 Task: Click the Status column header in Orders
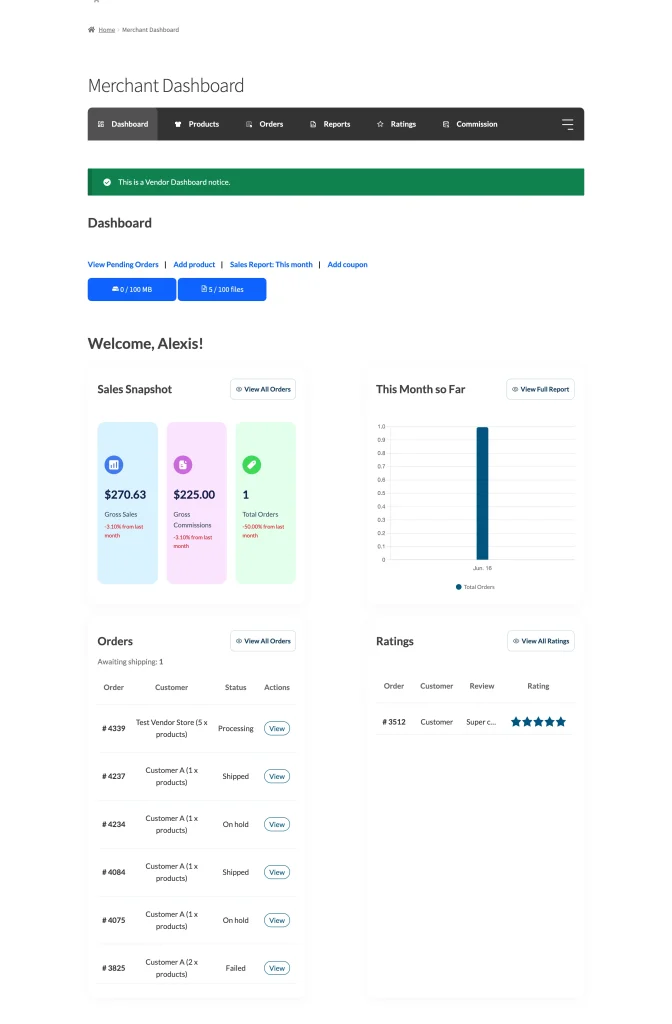point(236,688)
